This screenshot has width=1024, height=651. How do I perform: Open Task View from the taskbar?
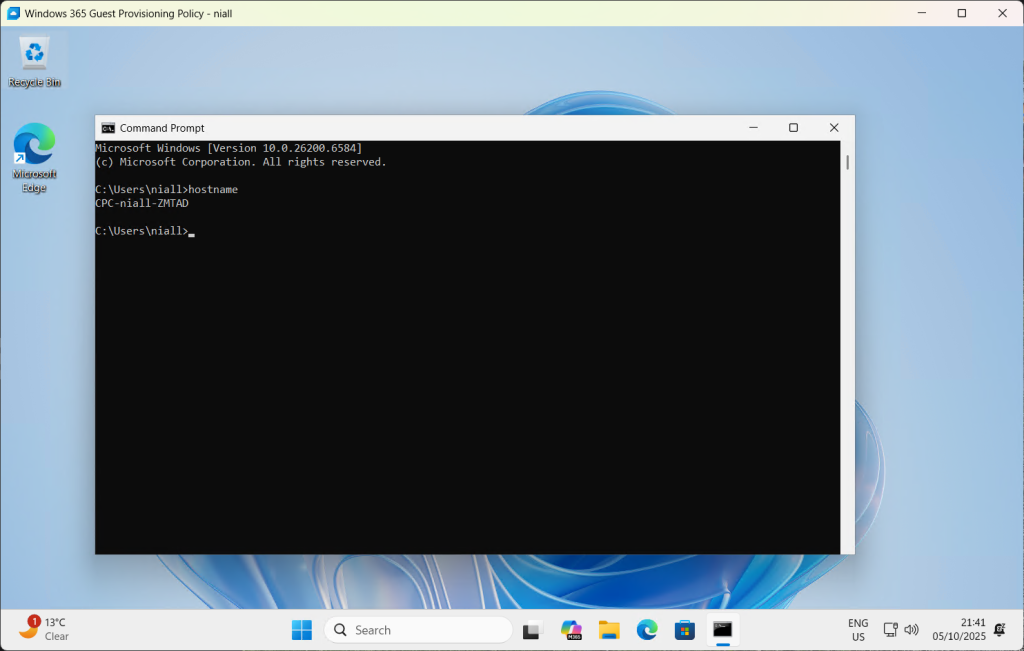(532, 630)
